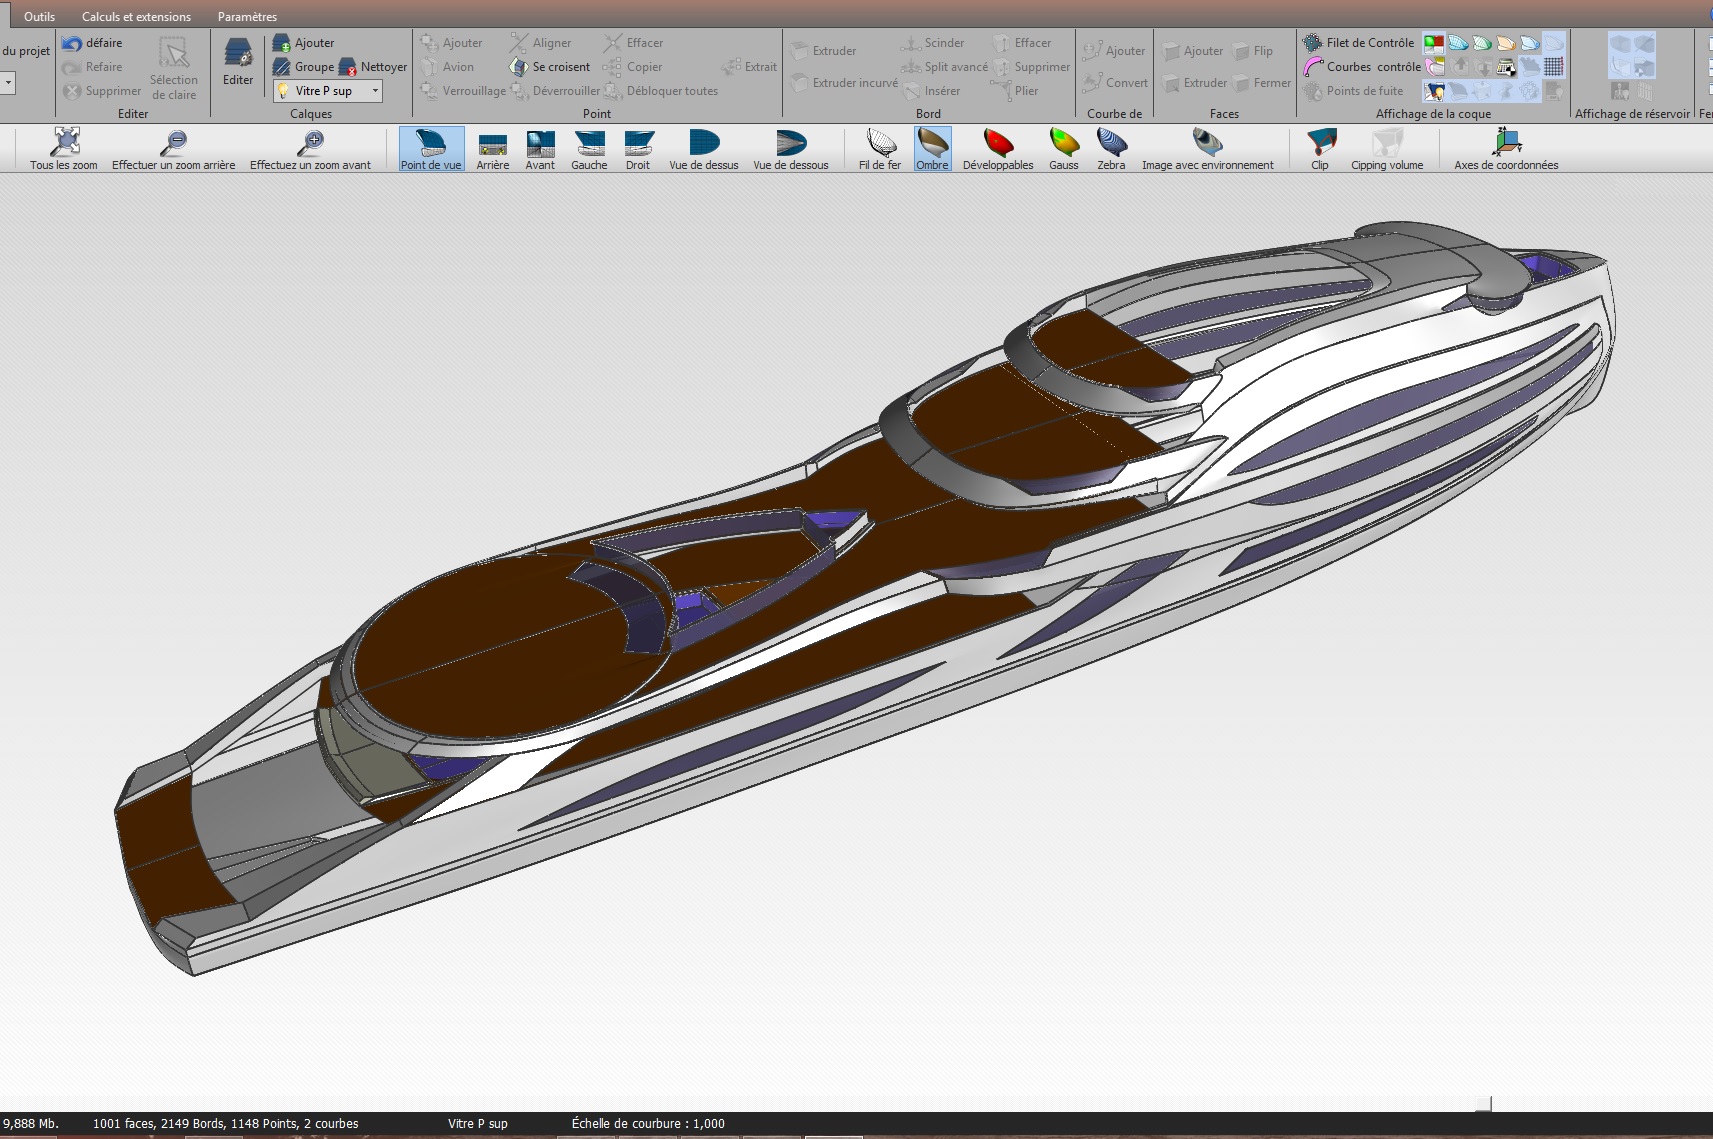
Task: Switch to Arrière view
Action: (492, 149)
